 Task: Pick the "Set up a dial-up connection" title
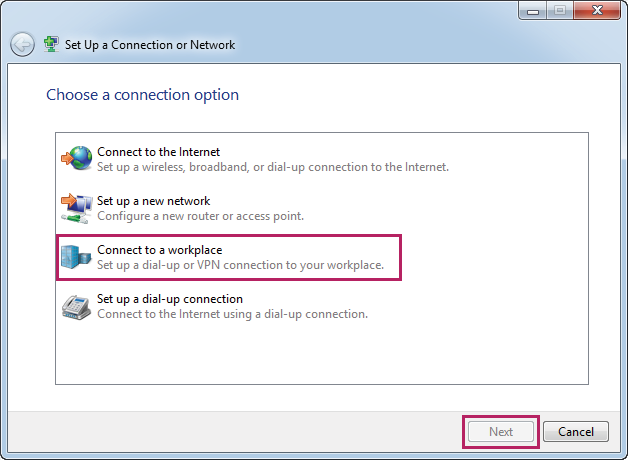pyautogui.click(x=170, y=299)
